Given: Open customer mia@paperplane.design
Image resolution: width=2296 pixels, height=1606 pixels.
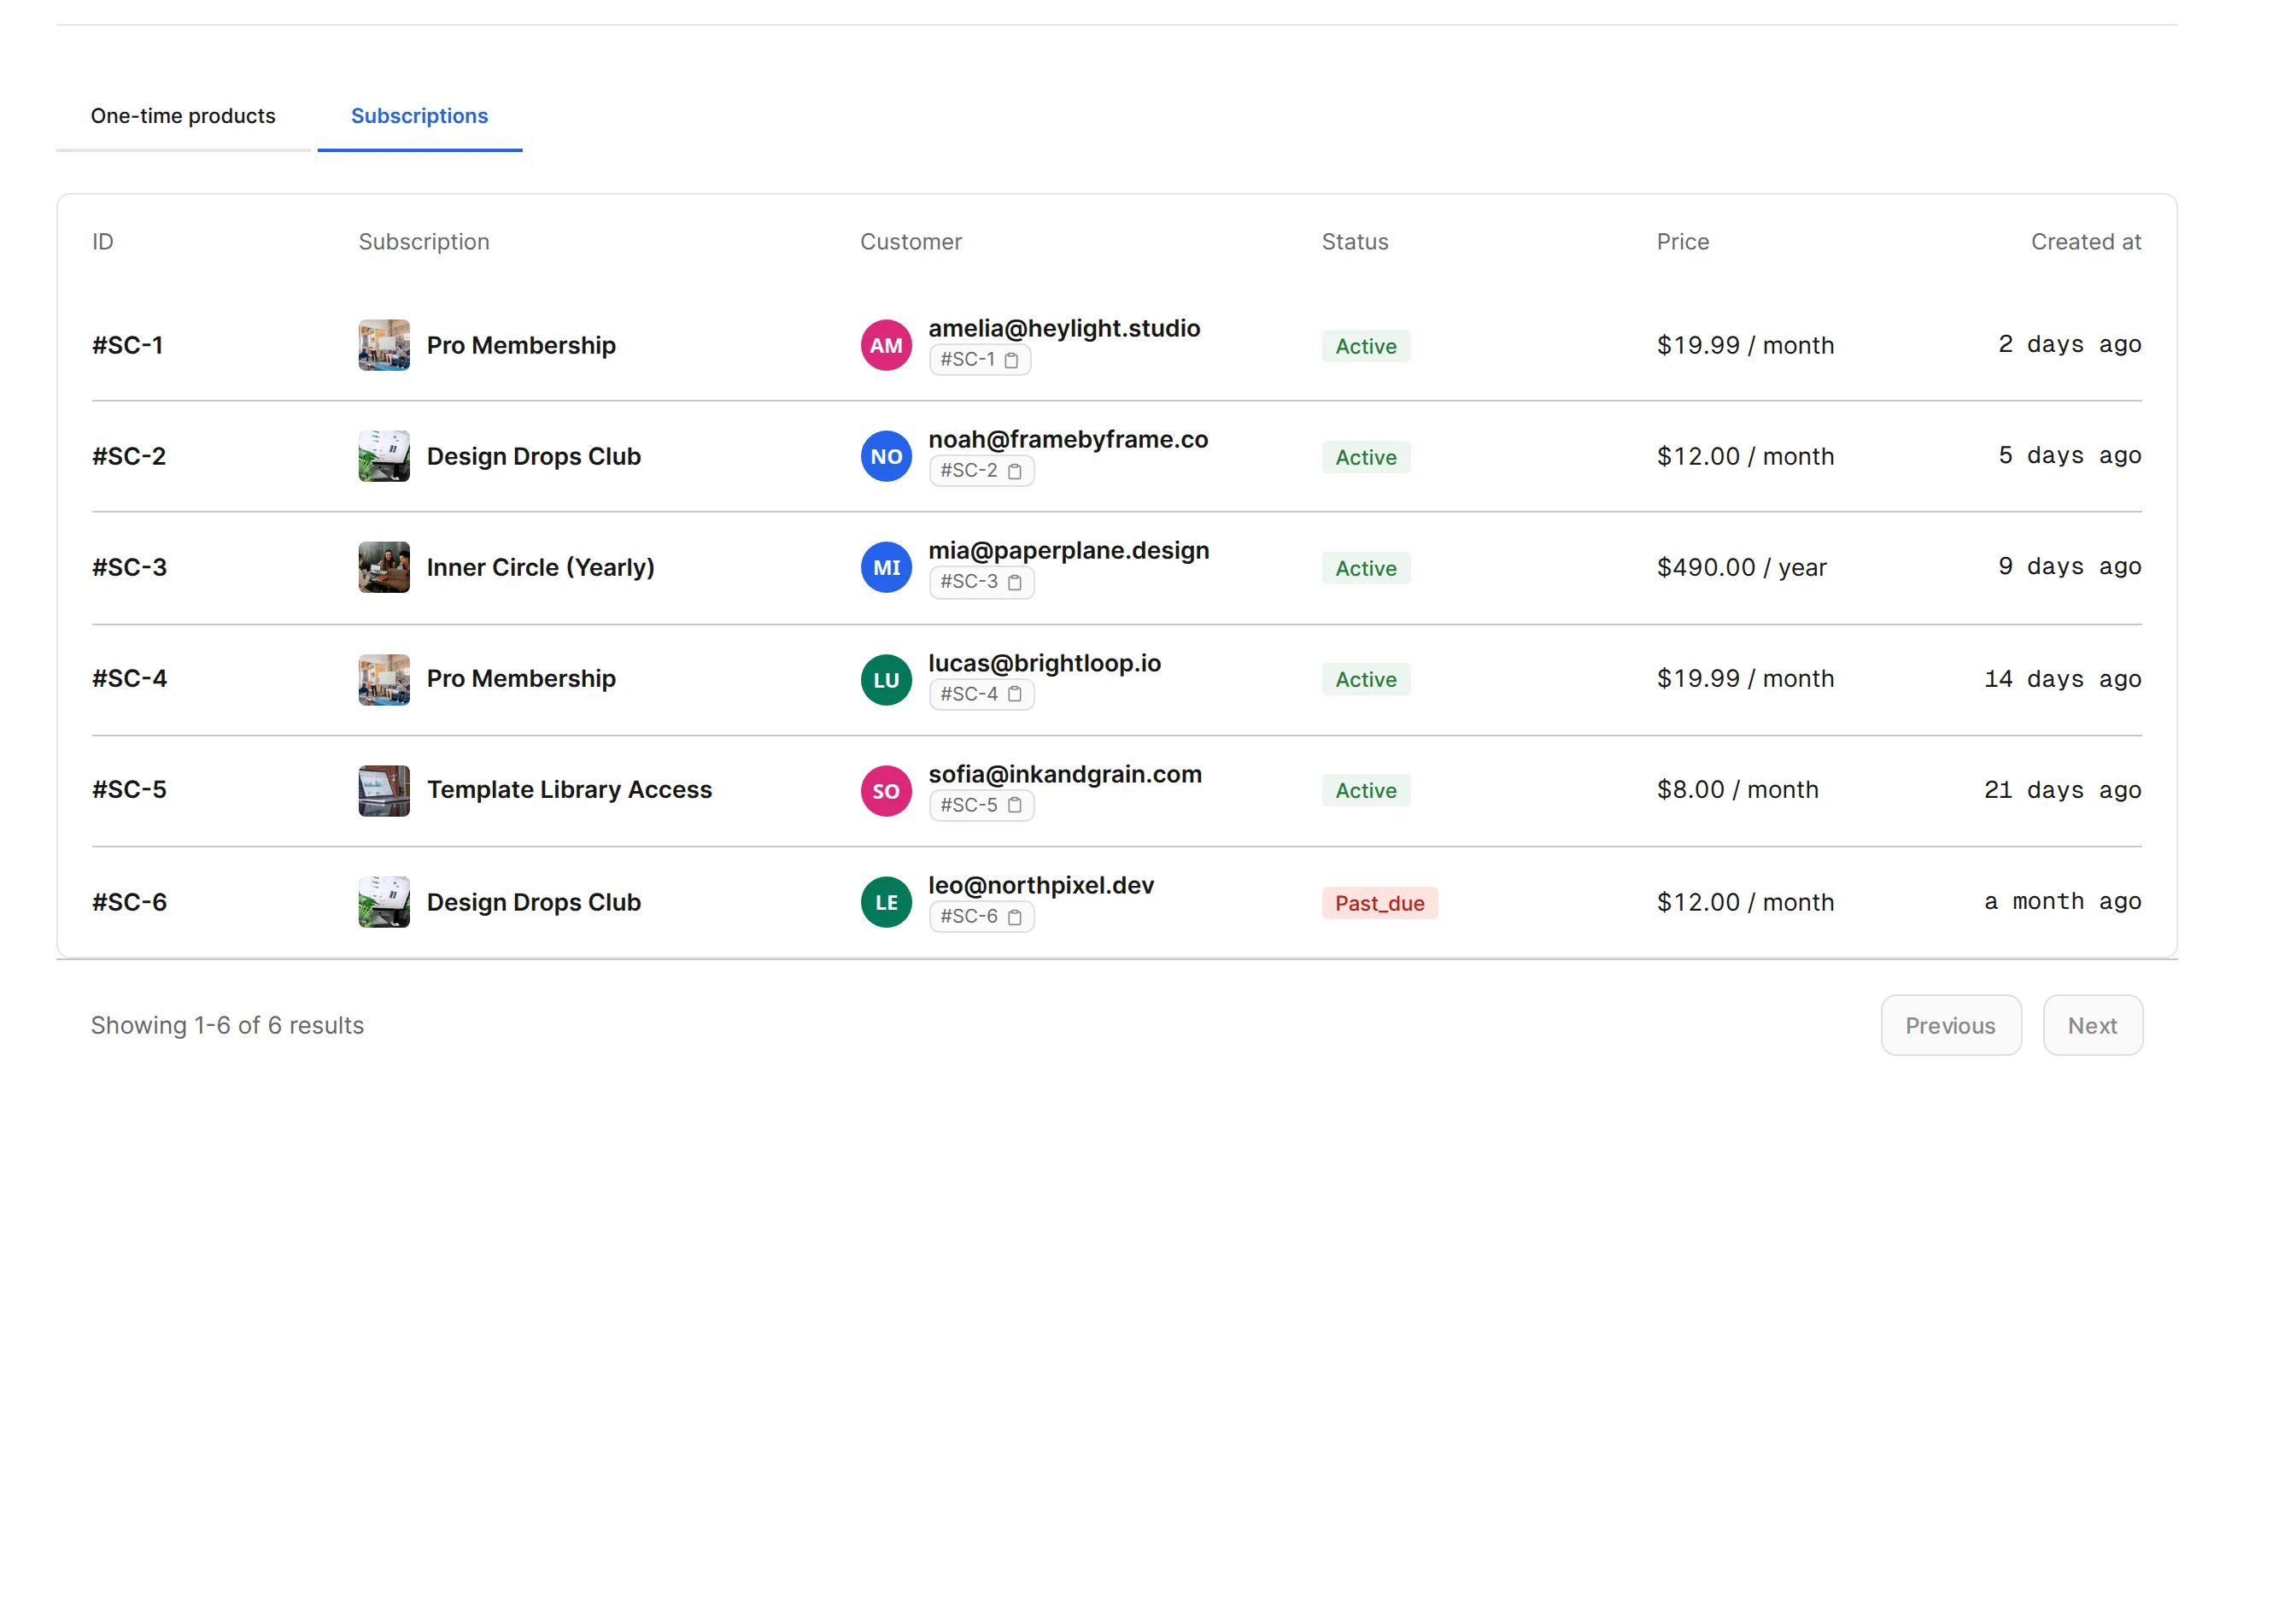Looking at the screenshot, I should [x=1069, y=550].
